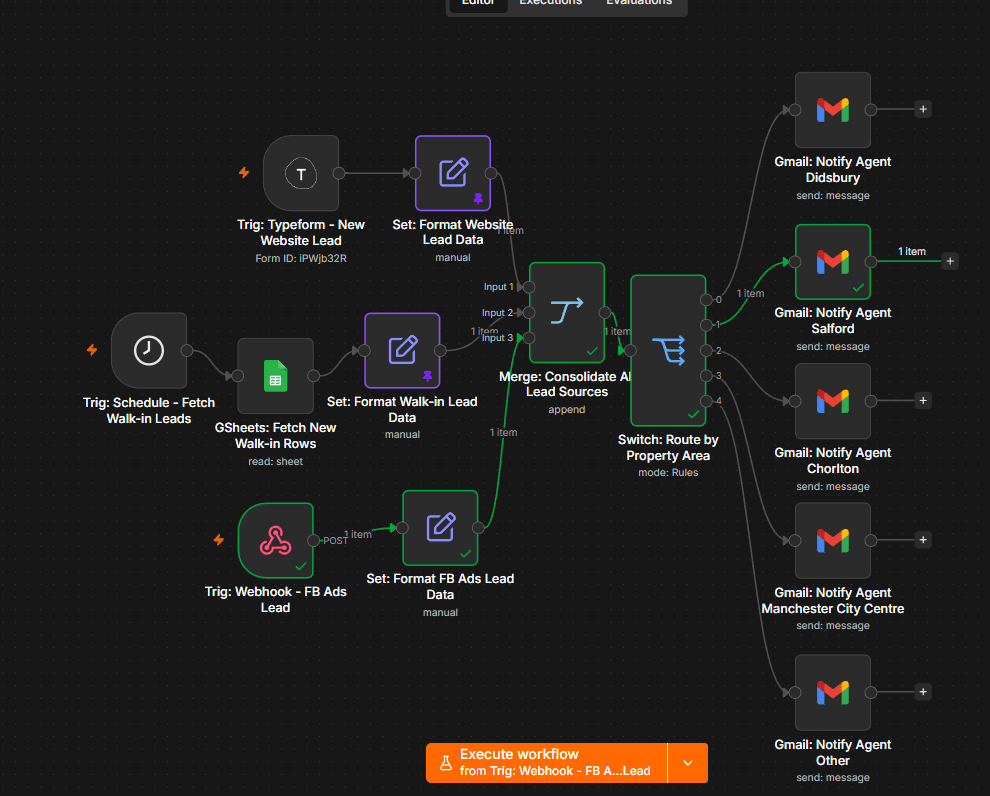
Task: Open the Gmail Notify Agent Other node
Action: [x=833, y=692]
